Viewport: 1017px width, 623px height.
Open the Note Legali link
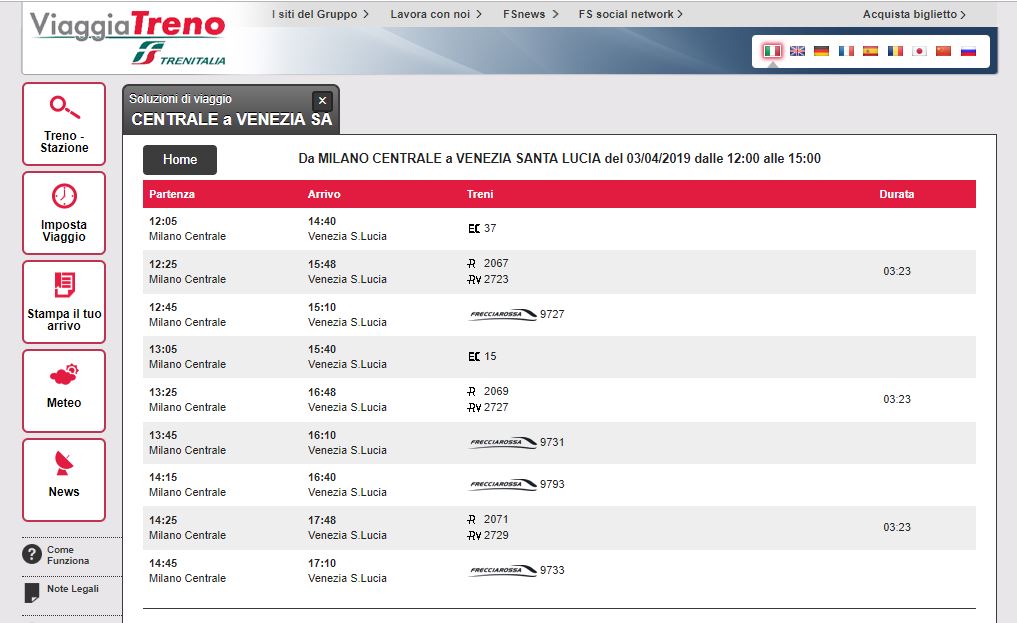(73, 589)
